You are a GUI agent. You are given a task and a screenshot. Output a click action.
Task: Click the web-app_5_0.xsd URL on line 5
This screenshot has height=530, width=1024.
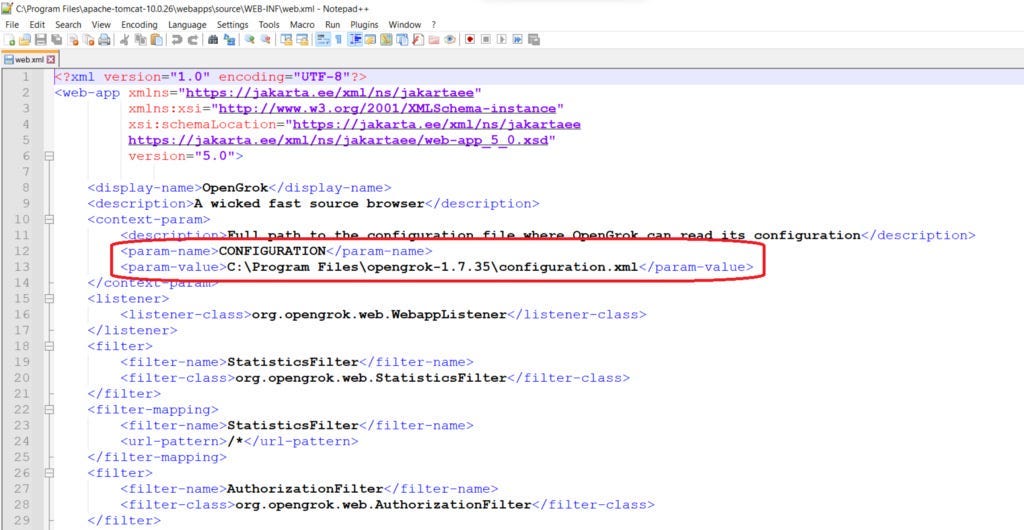[x=338, y=140]
